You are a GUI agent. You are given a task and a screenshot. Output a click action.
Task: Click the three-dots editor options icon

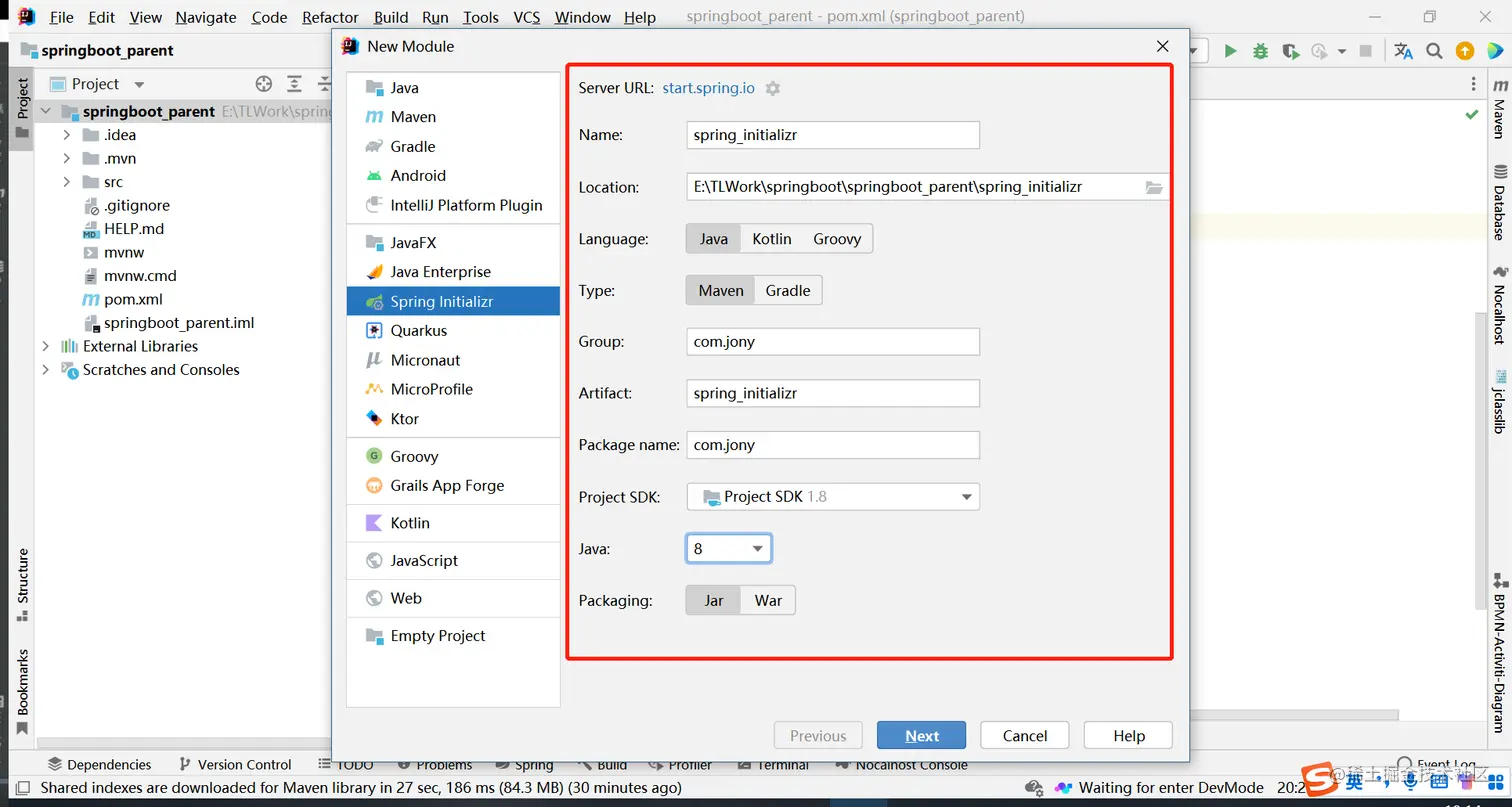tap(1473, 84)
